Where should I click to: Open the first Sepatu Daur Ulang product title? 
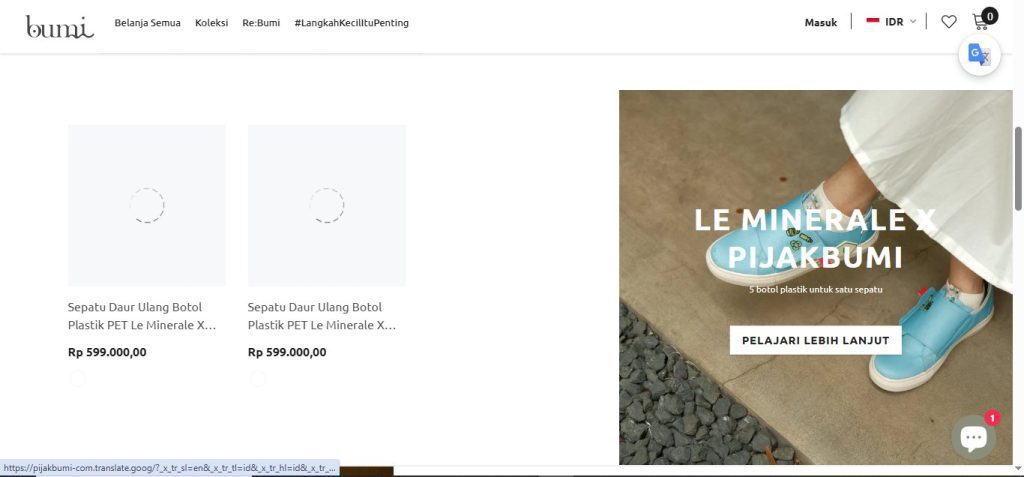coord(142,316)
